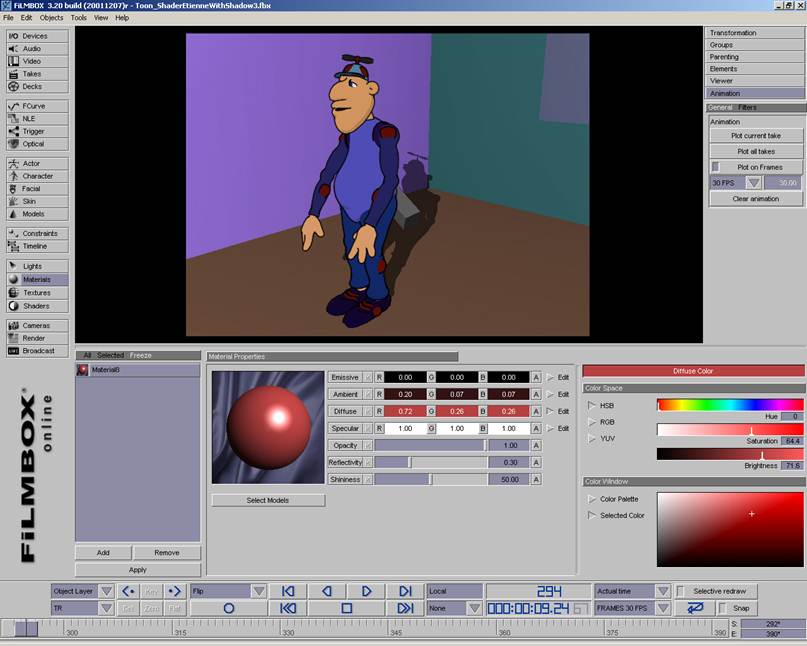Switch to the Filters tab

coord(747,108)
